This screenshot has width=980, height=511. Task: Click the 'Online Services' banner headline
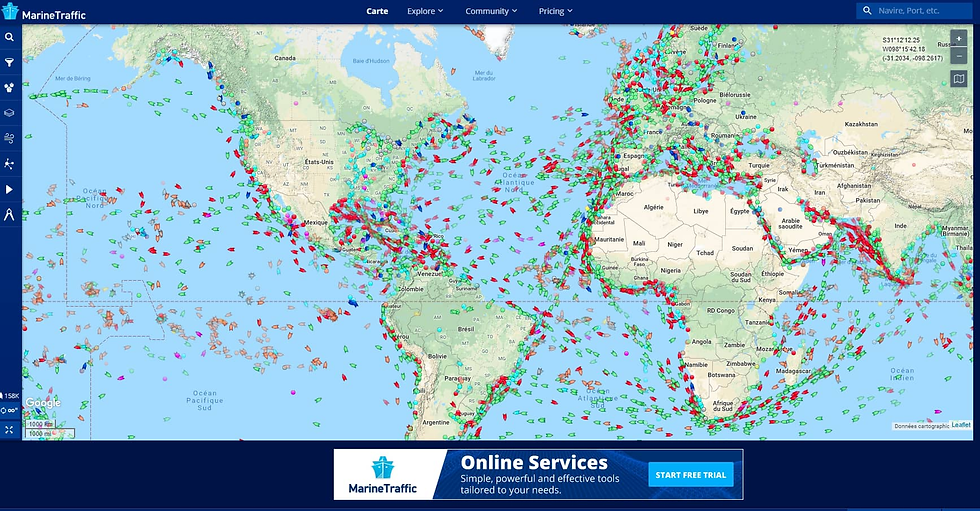(x=534, y=463)
